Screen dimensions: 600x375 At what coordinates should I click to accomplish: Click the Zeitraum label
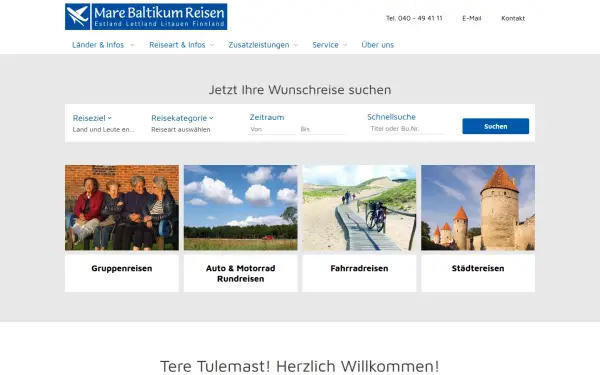267,117
